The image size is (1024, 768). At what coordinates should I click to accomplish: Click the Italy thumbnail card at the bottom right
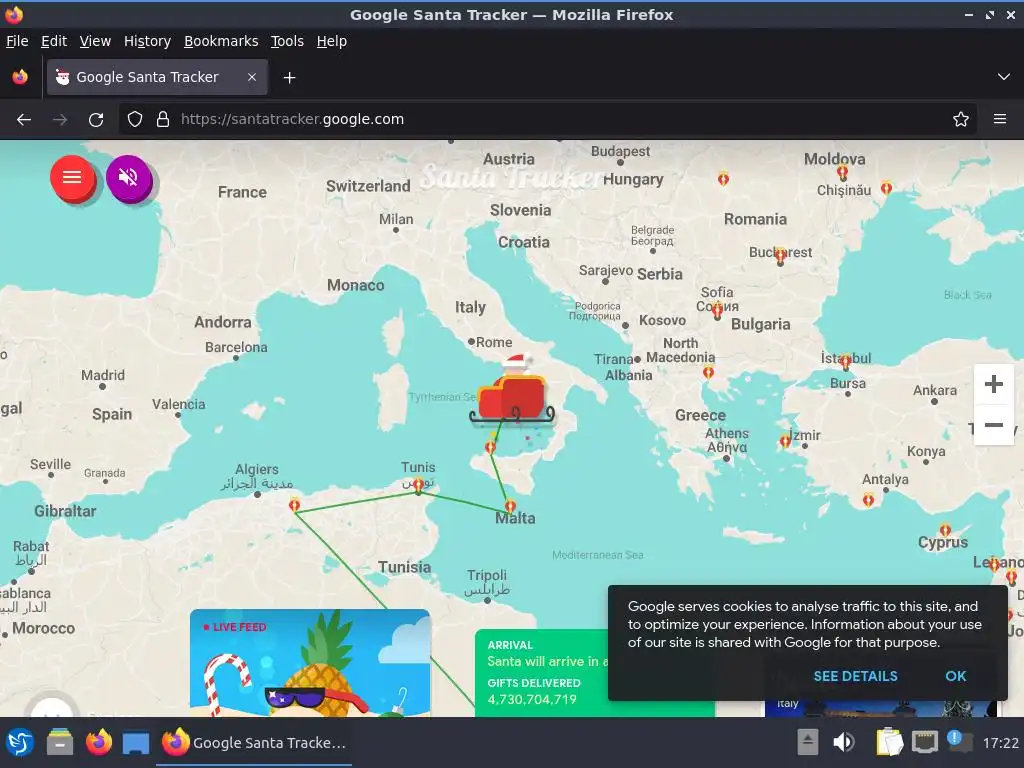[x=882, y=709]
